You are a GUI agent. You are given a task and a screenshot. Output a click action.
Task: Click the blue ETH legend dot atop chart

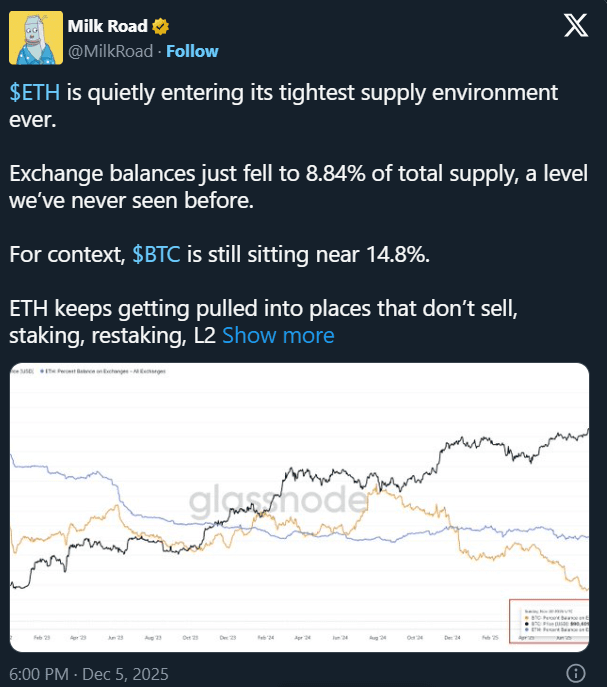(x=43, y=371)
